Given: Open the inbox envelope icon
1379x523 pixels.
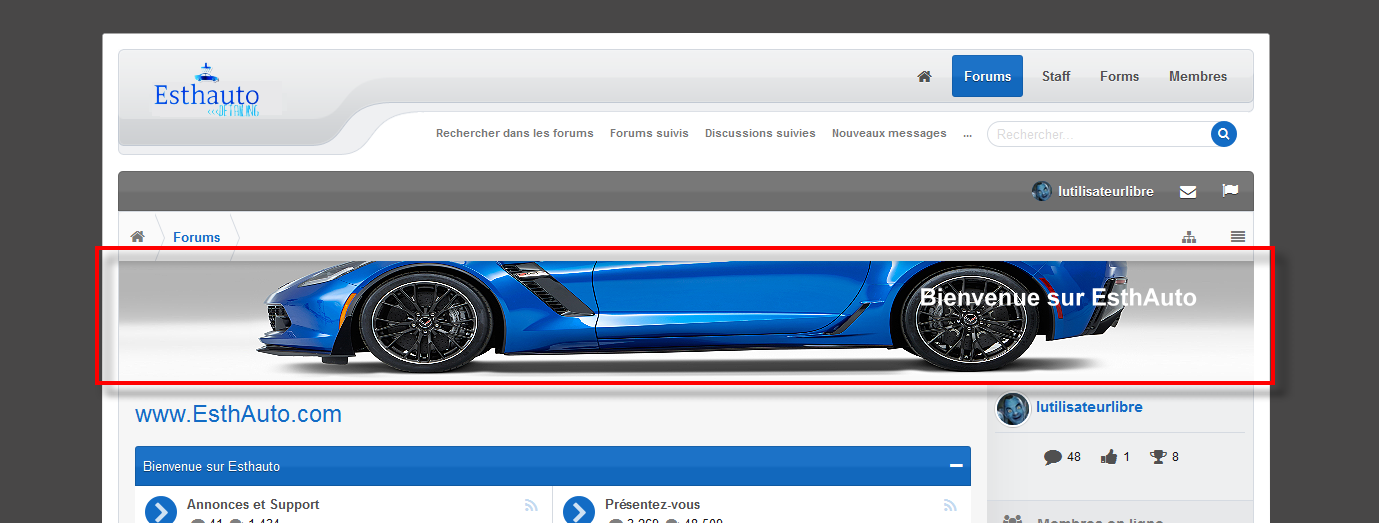Looking at the screenshot, I should click(x=1188, y=191).
